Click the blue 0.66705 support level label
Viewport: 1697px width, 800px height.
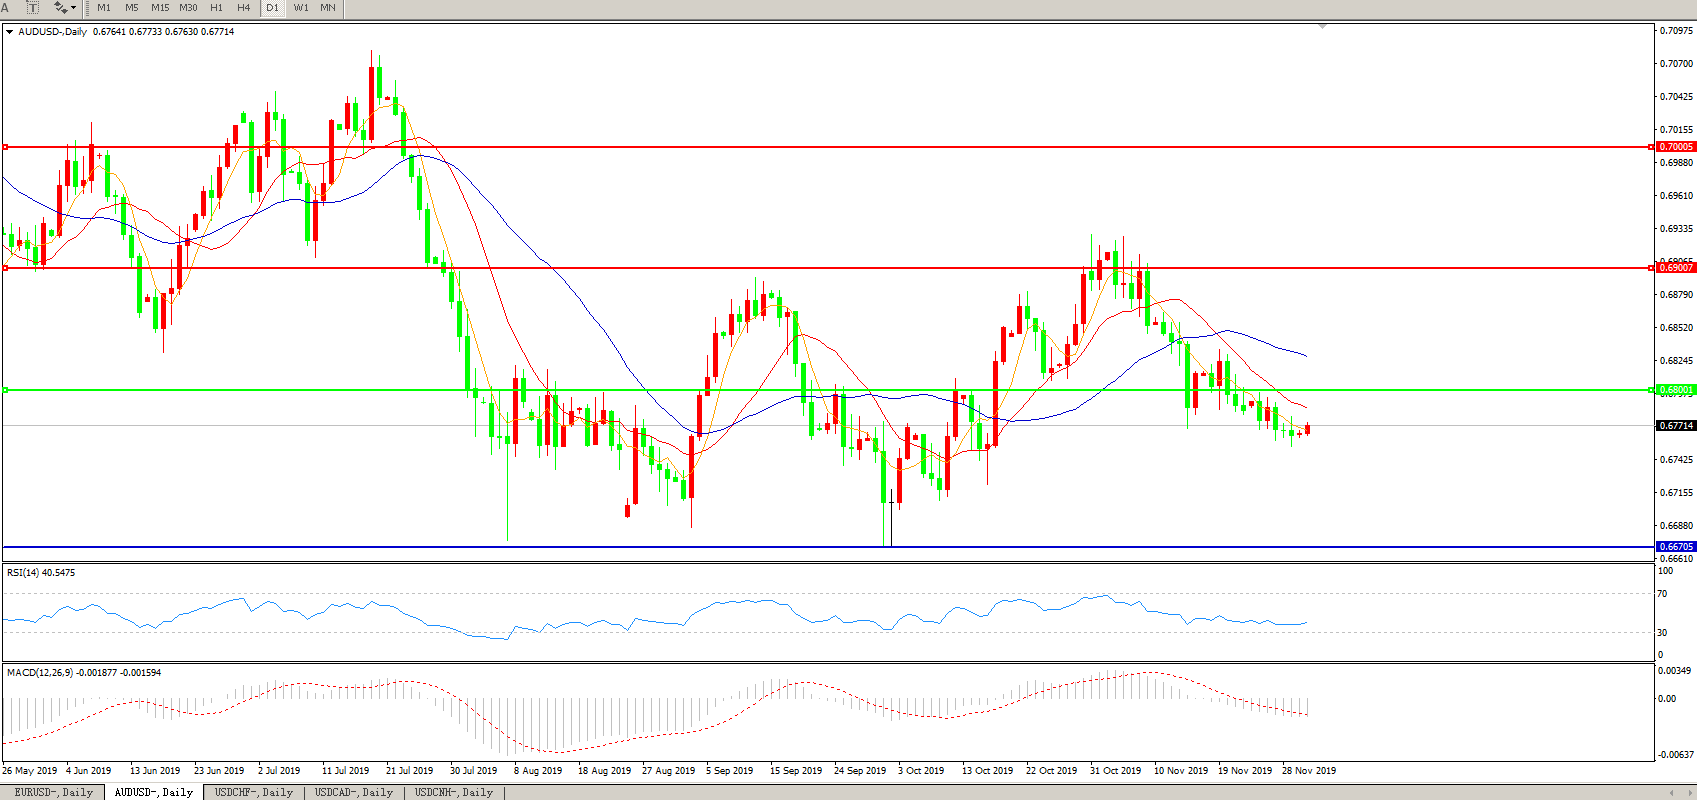(x=1676, y=547)
